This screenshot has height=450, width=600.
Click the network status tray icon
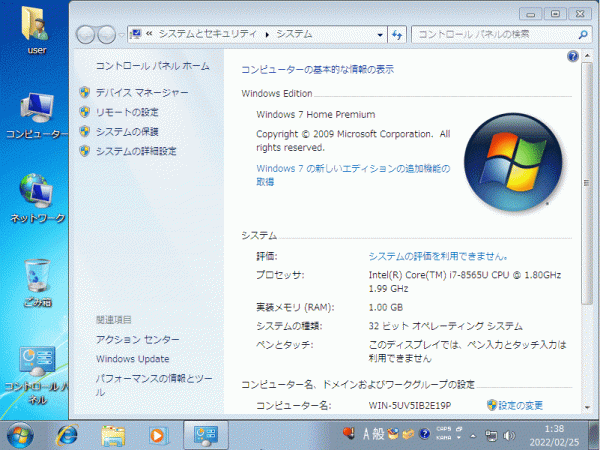point(491,436)
